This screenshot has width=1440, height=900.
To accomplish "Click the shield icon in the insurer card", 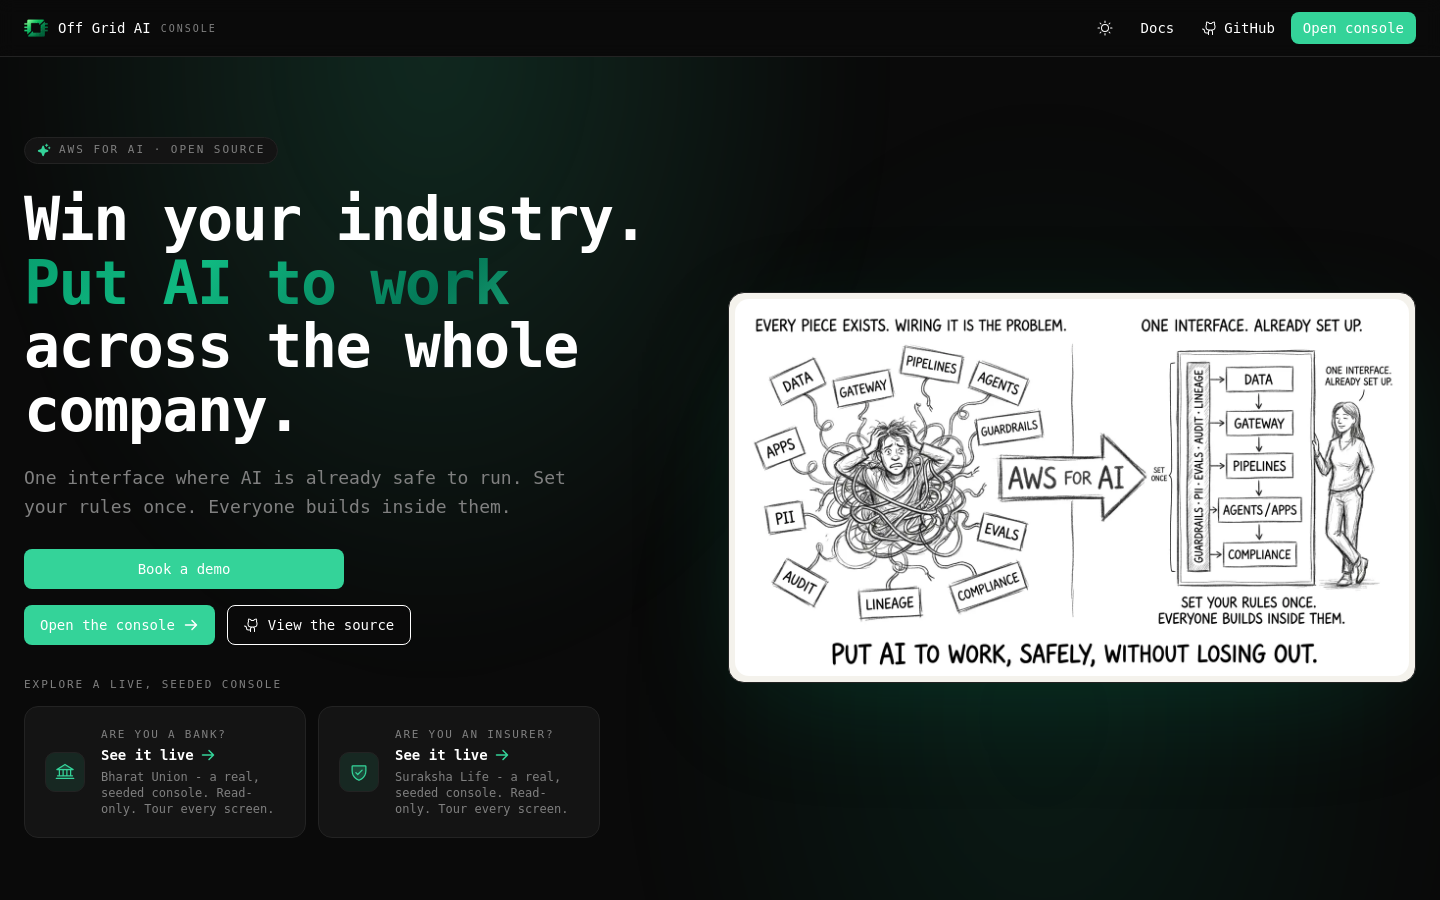I will (359, 772).
